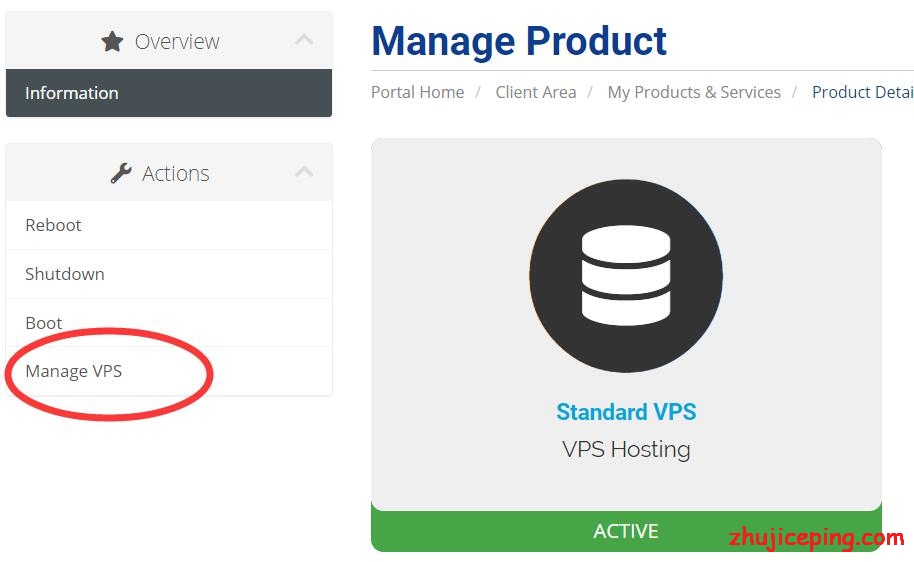The width and height of the screenshot is (914, 562).
Task: Select Shutdown in the Actions panel
Action: point(169,274)
